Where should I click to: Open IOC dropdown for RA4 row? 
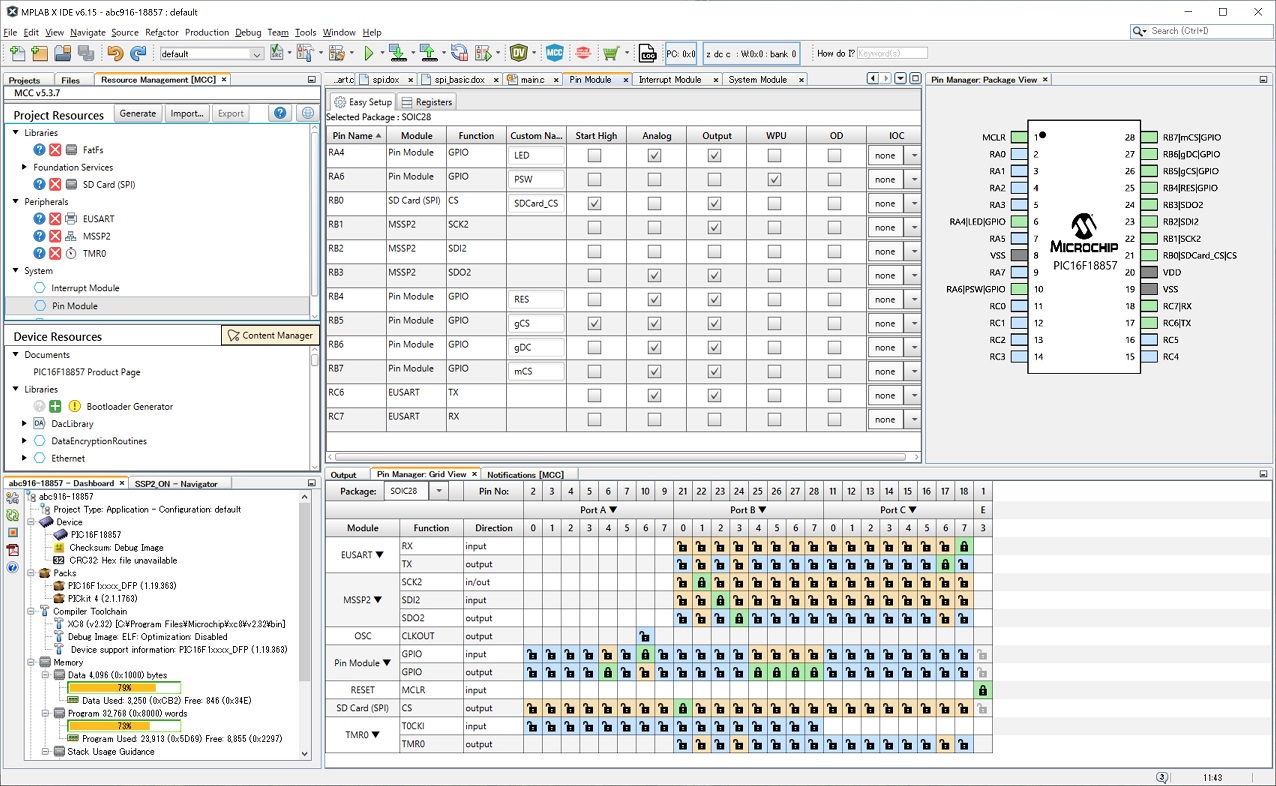(x=912, y=155)
